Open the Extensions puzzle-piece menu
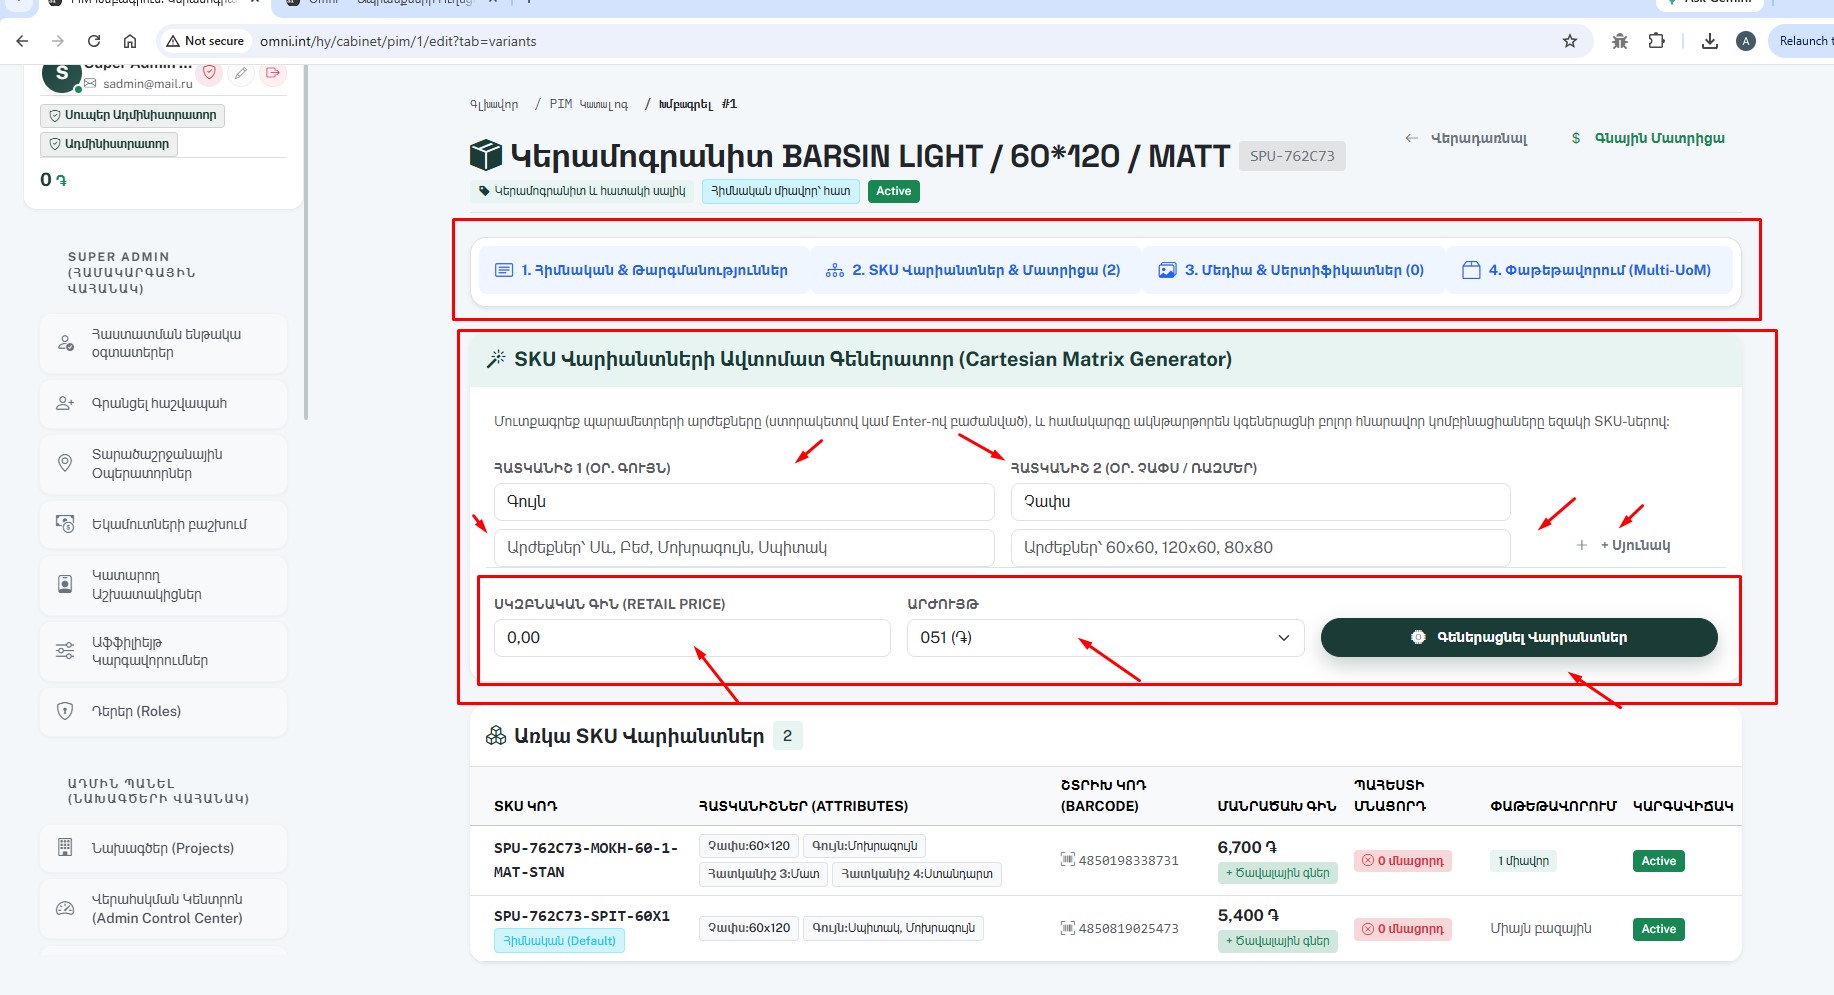This screenshot has height=995, width=1834. click(1657, 41)
